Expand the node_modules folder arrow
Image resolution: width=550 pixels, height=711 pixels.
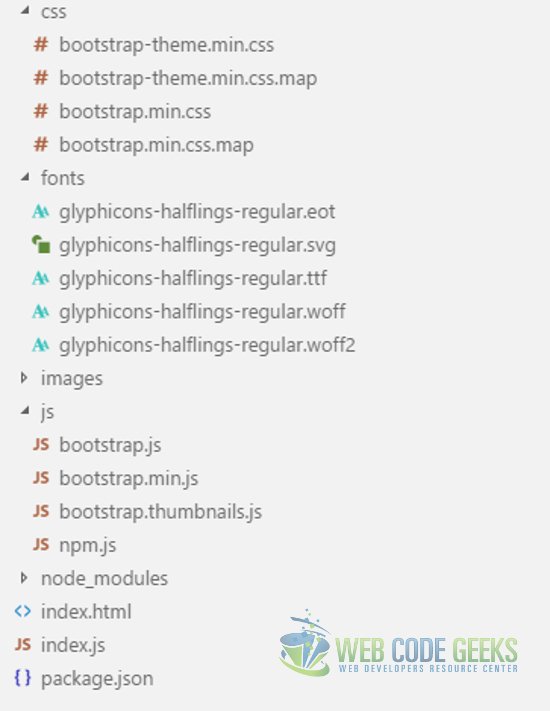point(24,578)
